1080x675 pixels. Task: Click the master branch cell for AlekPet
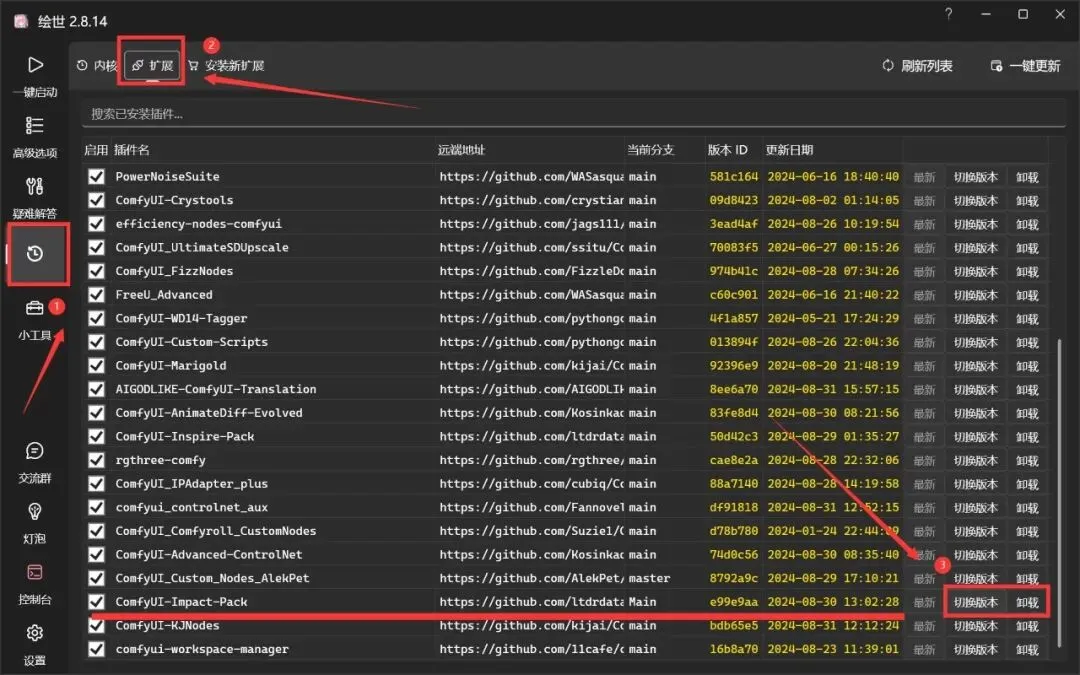pyautogui.click(x=649, y=578)
